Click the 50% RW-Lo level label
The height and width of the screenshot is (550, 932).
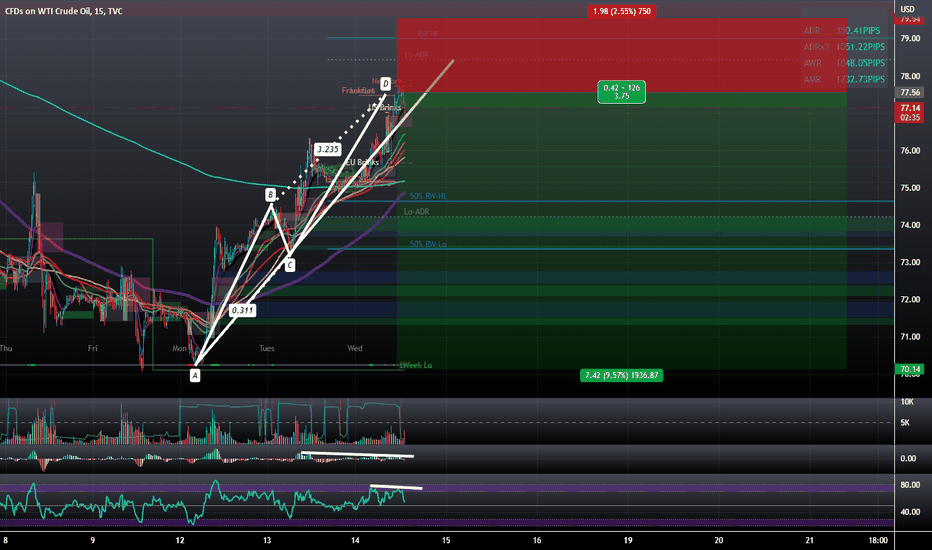tap(428, 244)
